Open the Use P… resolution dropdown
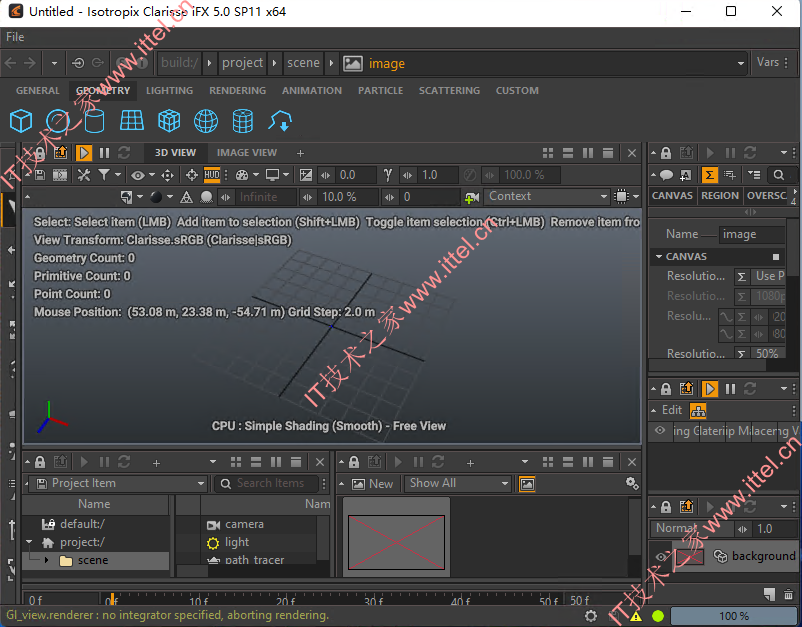 pos(770,276)
